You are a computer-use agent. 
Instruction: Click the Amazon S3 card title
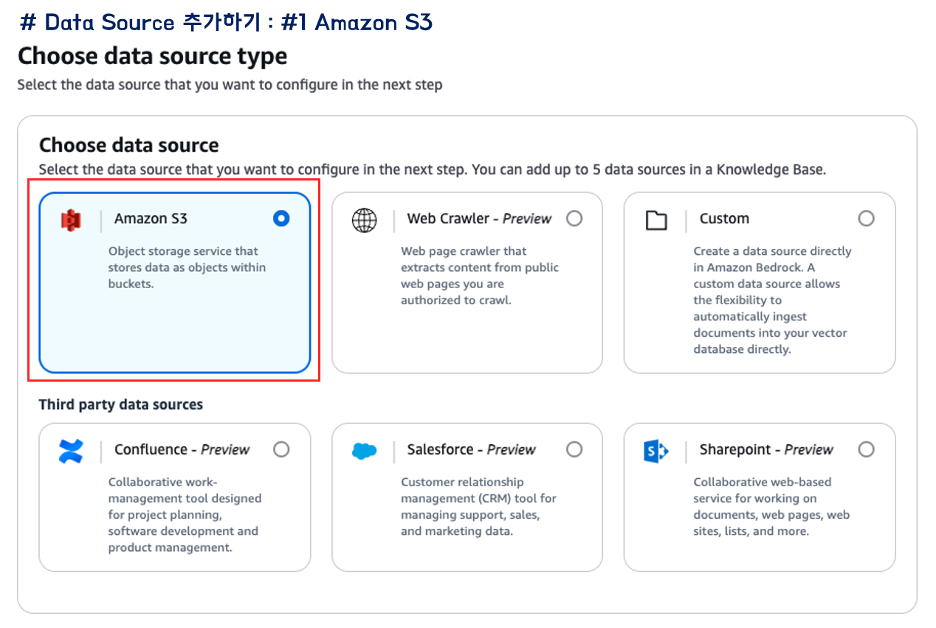coord(150,218)
